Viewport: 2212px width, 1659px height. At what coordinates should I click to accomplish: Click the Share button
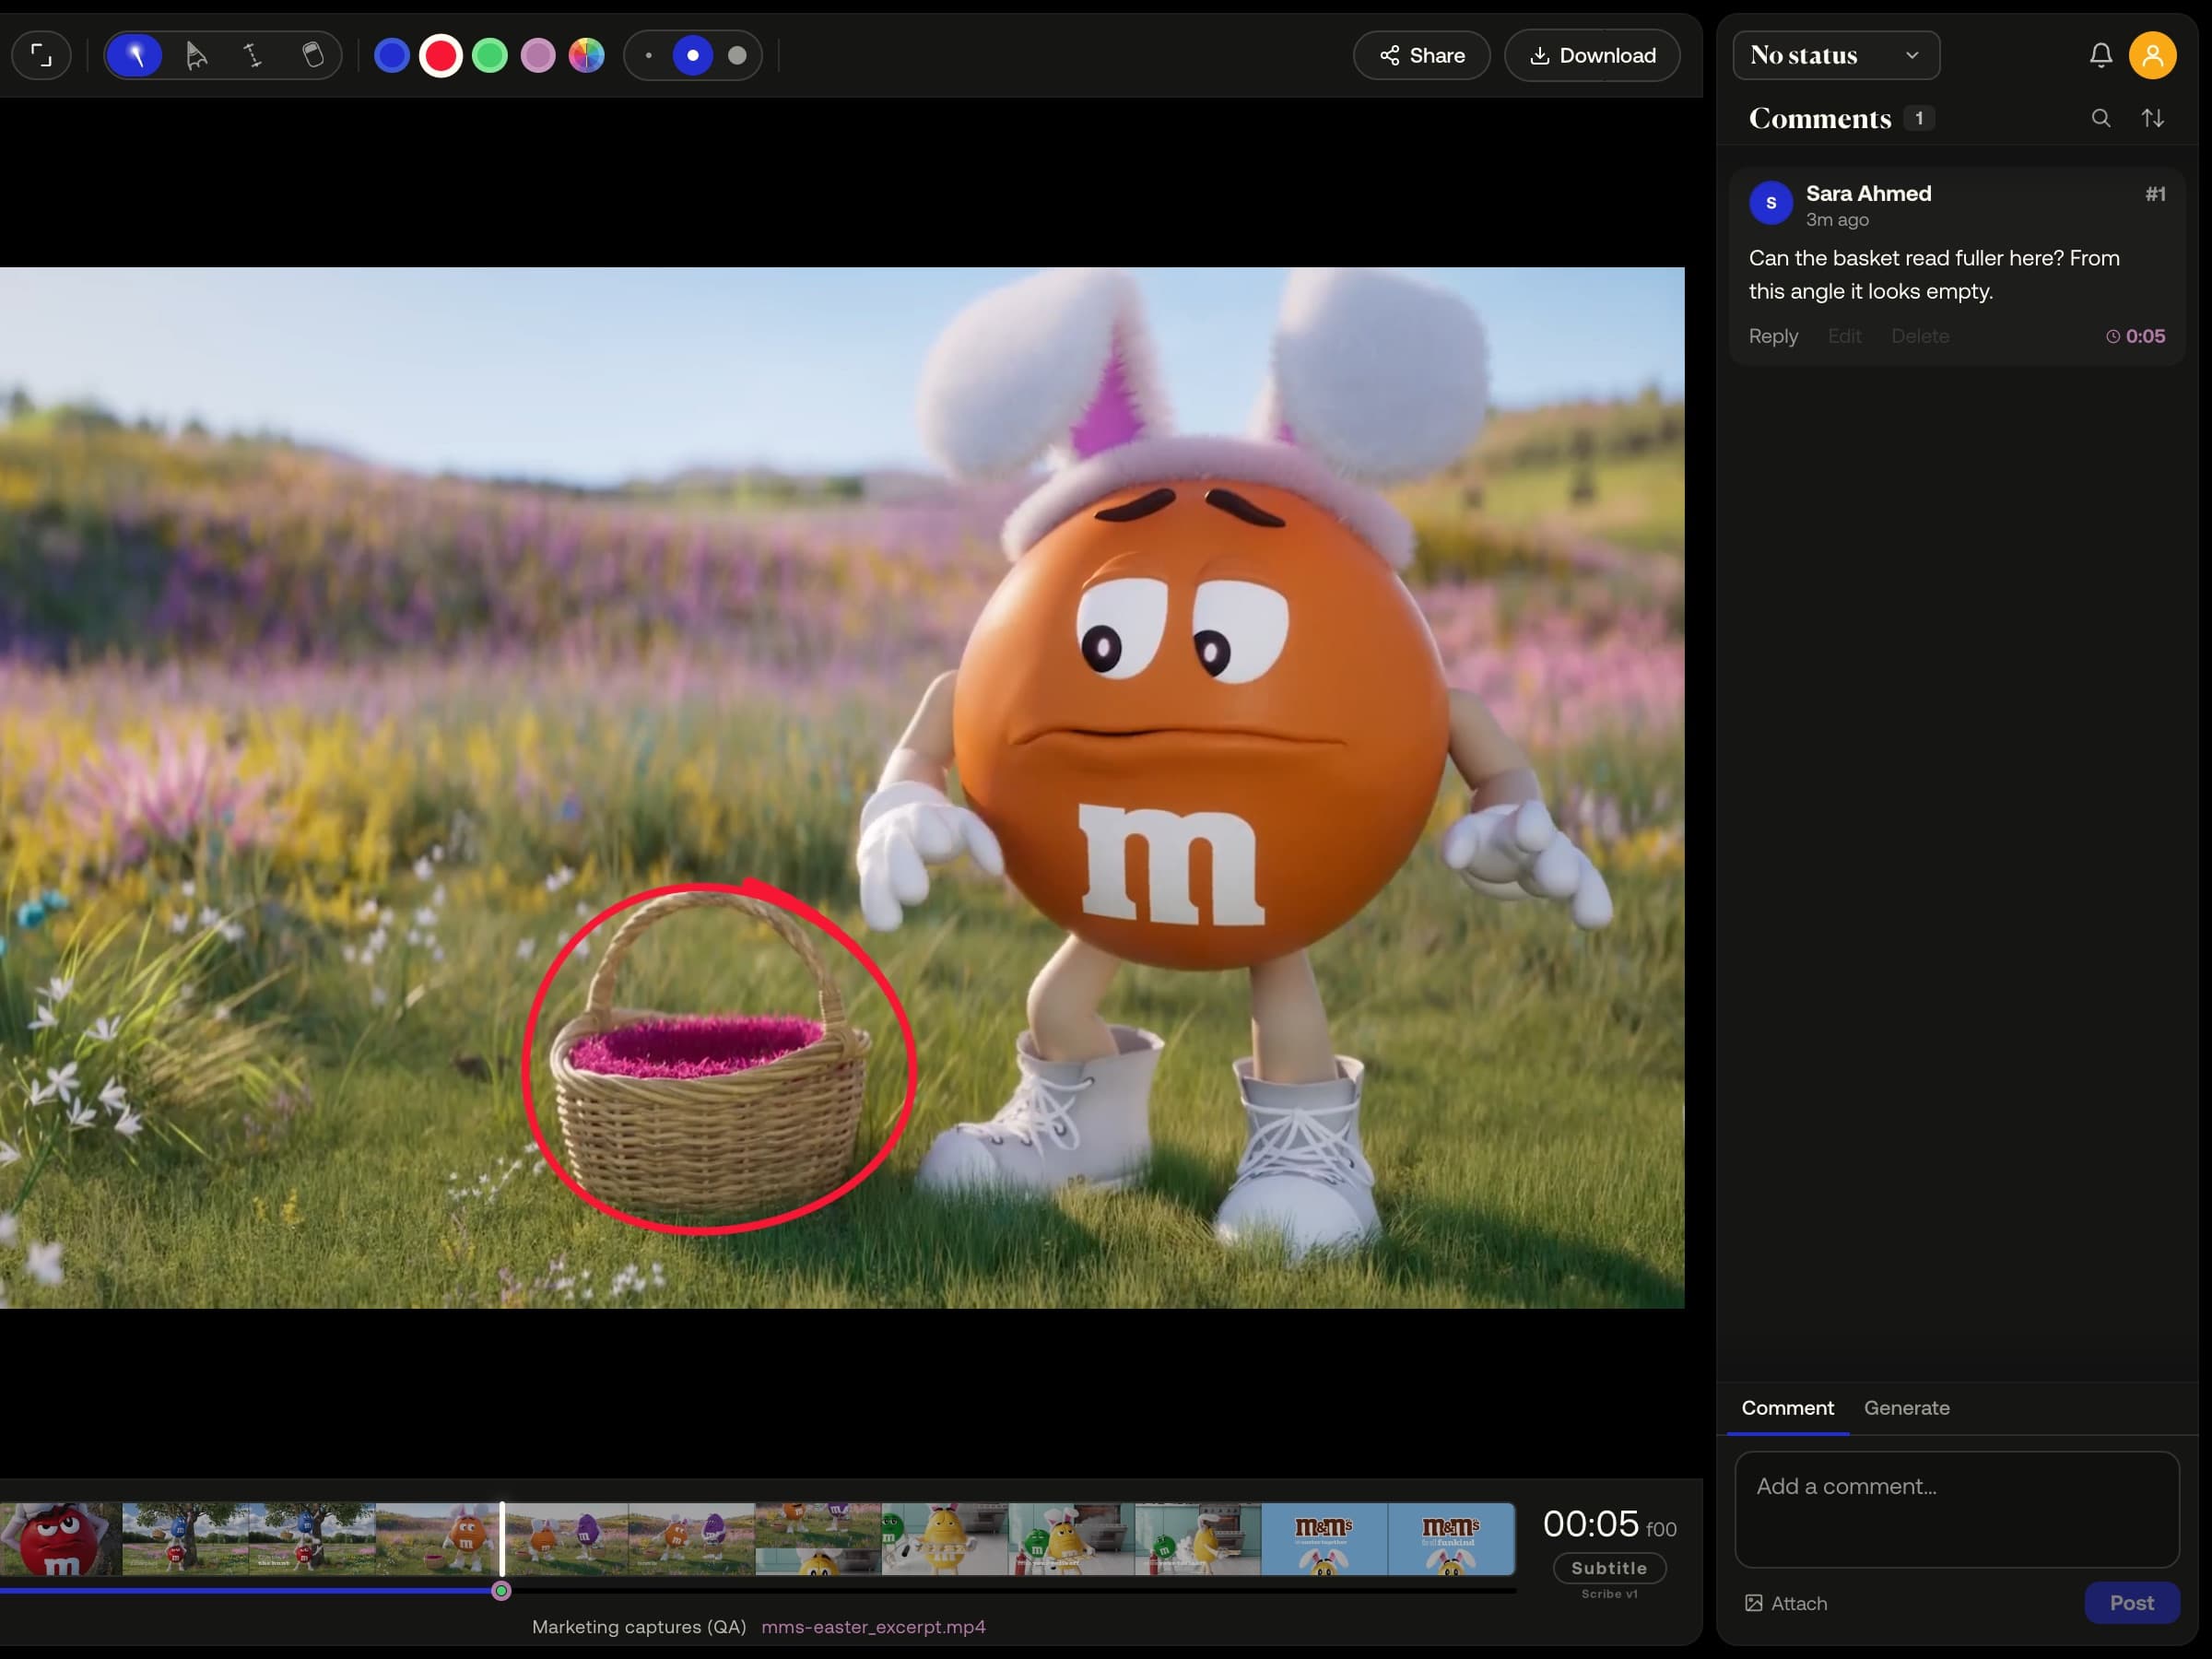1421,55
